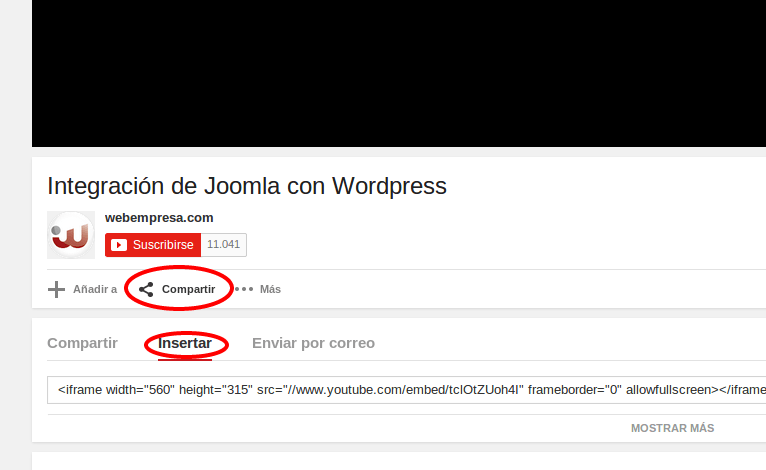
Task: Select the Insertar tab
Action: coord(185,343)
